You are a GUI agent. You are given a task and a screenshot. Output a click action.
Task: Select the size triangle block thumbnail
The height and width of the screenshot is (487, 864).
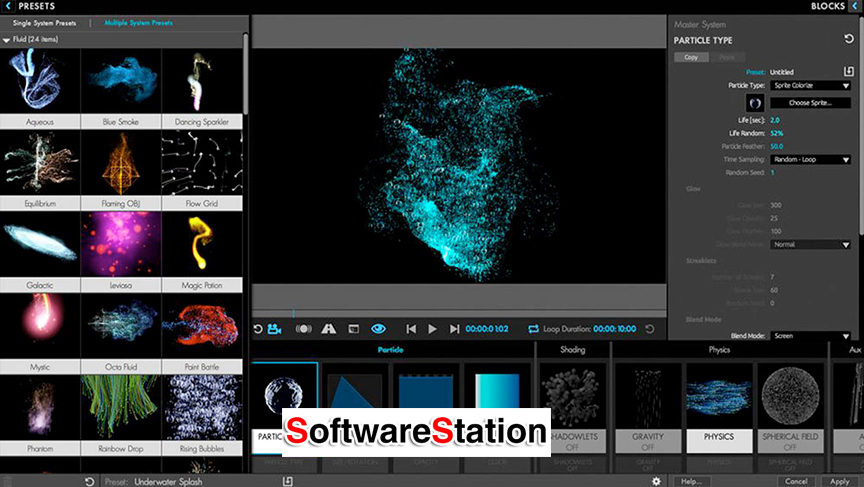click(354, 391)
